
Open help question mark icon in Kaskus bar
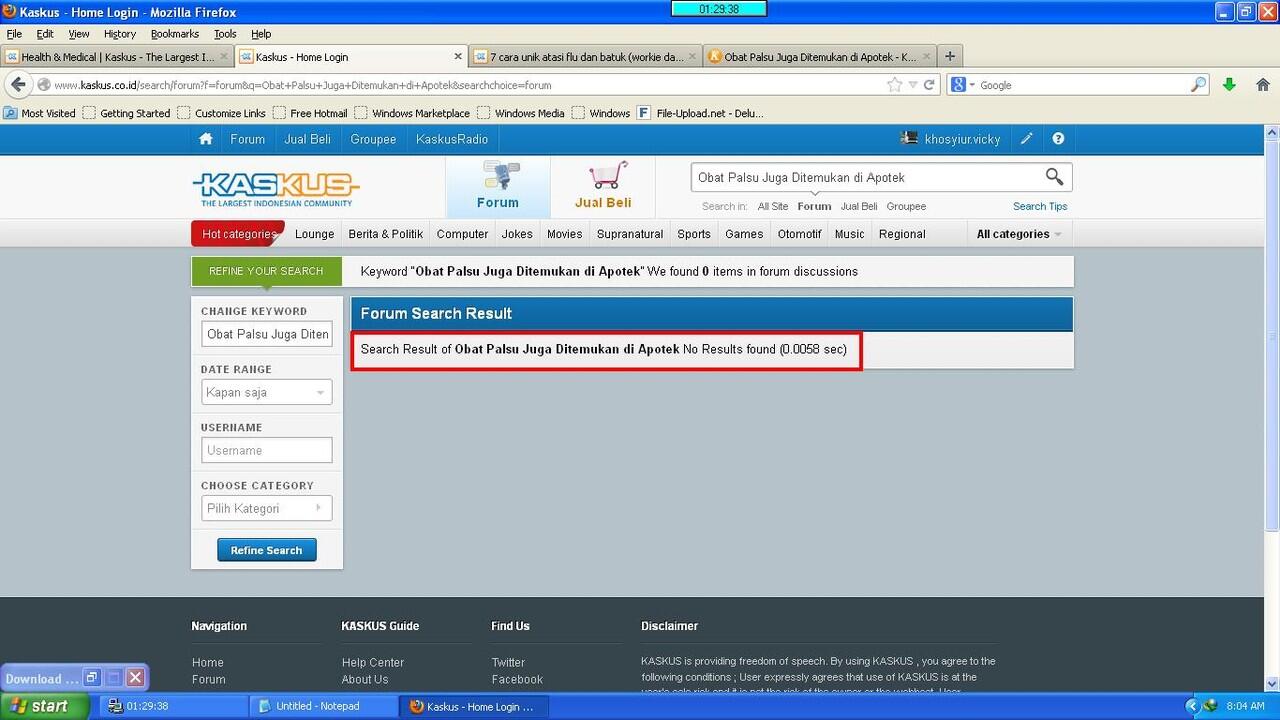click(x=1058, y=139)
